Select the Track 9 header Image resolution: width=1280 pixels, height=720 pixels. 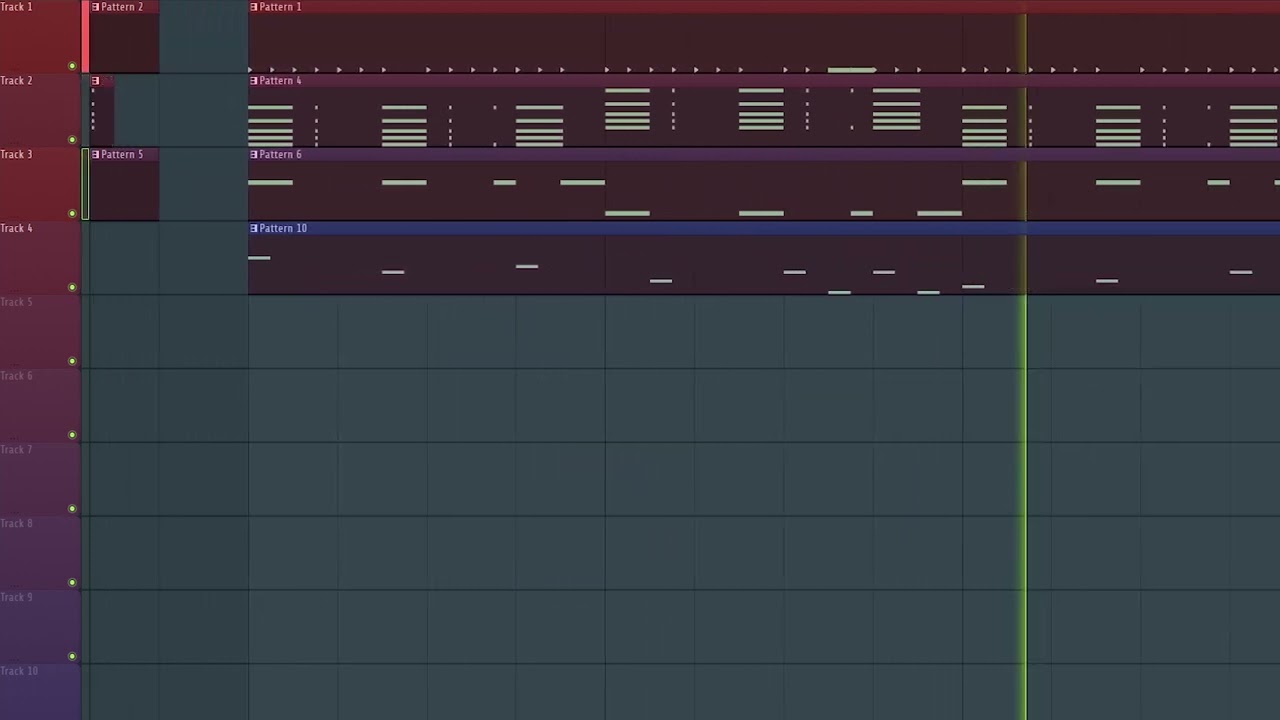pyautogui.click(x=40, y=628)
